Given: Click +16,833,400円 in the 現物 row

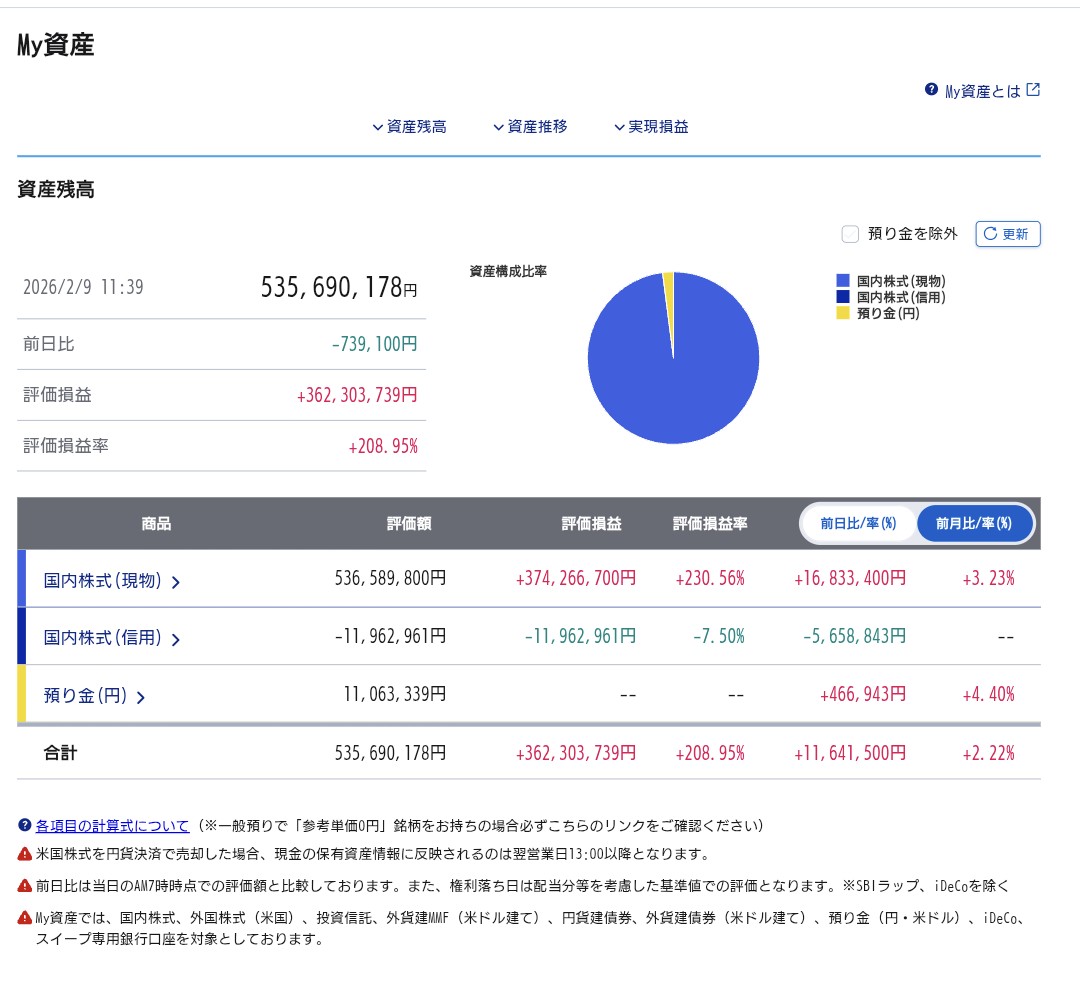Looking at the screenshot, I should (850, 578).
